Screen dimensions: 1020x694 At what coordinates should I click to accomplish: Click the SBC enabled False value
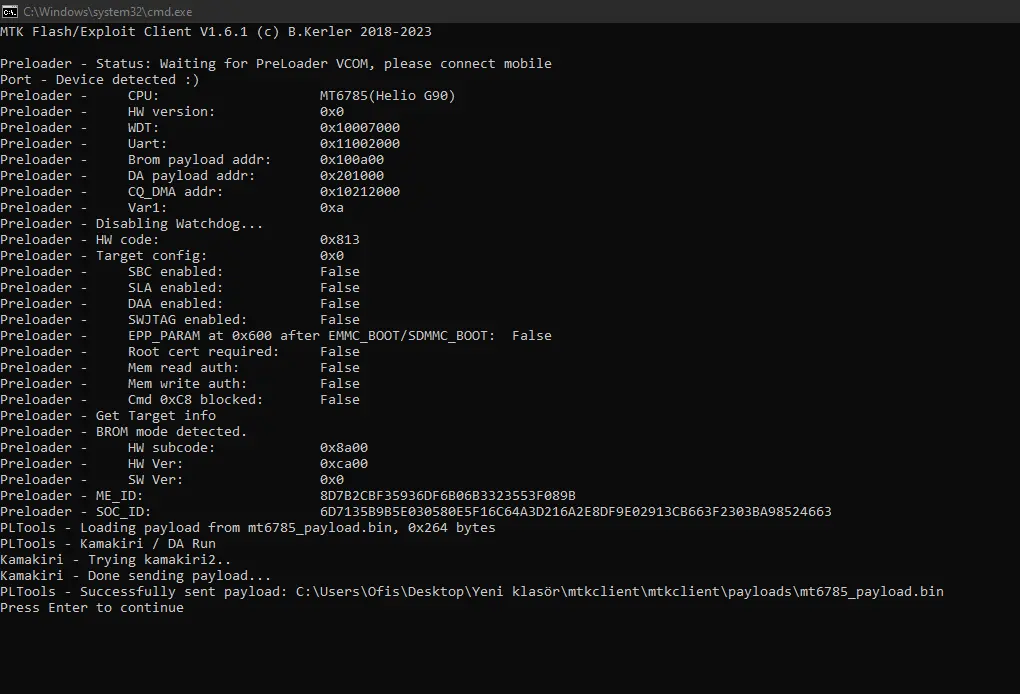pyautogui.click(x=340, y=271)
